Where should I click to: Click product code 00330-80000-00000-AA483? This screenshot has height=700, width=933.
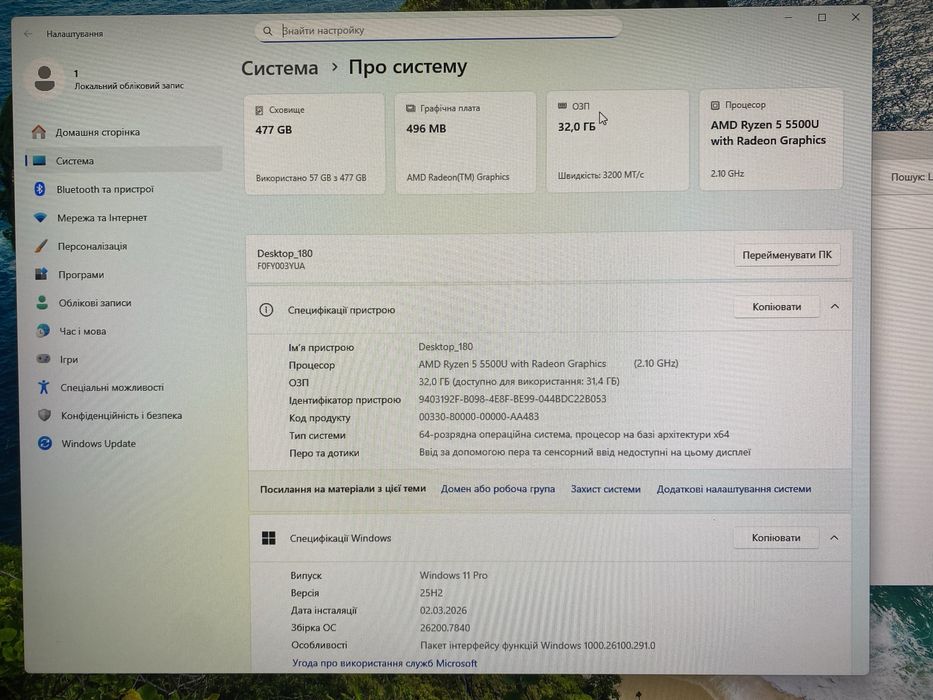pyautogui.click(x=478, y=417)
